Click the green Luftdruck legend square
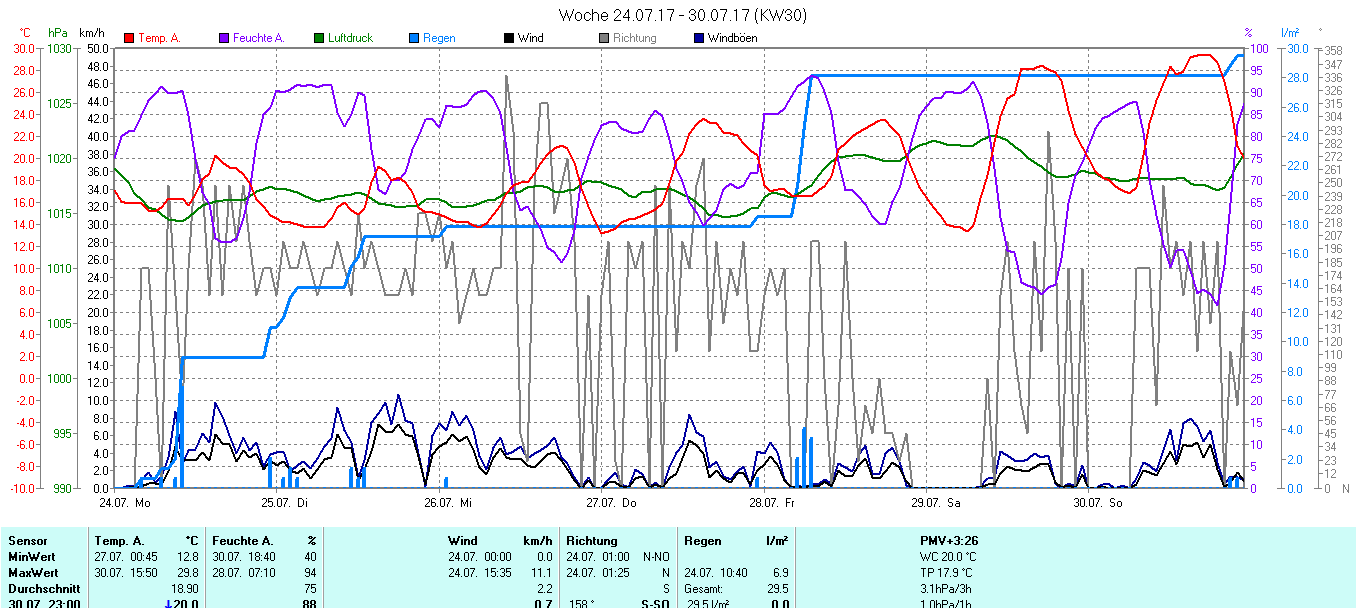The image size is (1356, 608). [320, 38]
